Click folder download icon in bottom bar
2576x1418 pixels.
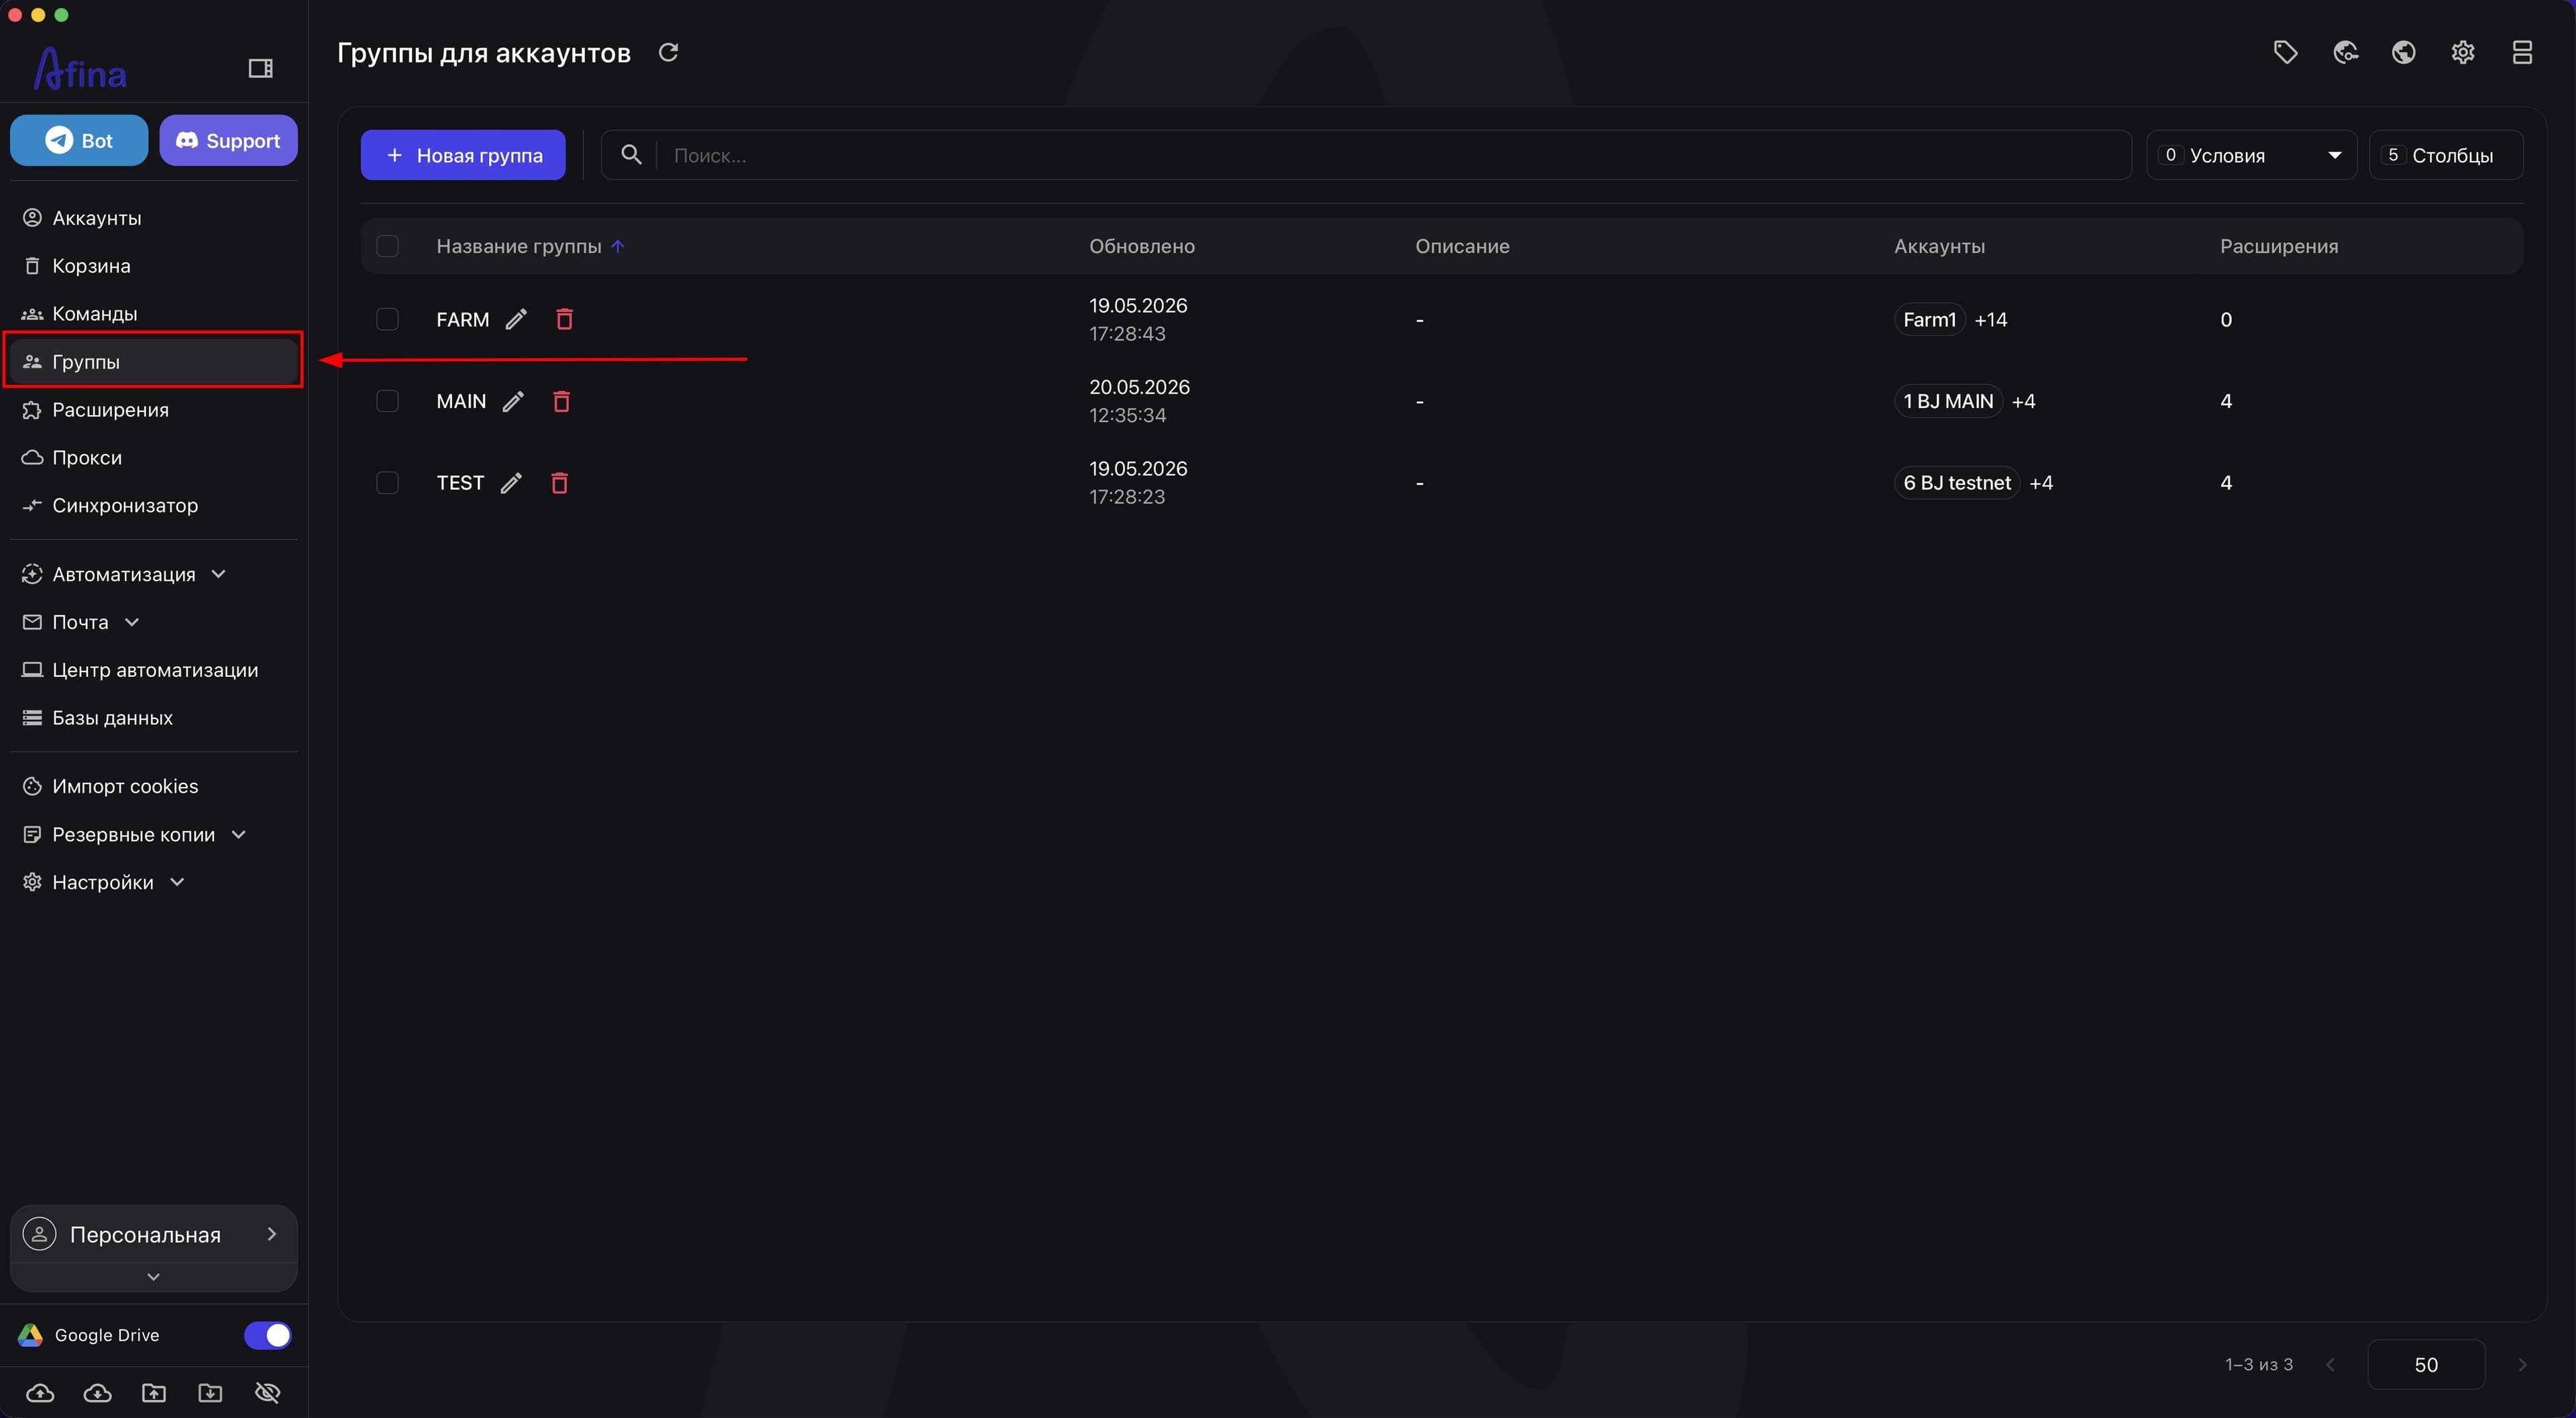(210, 1393)
